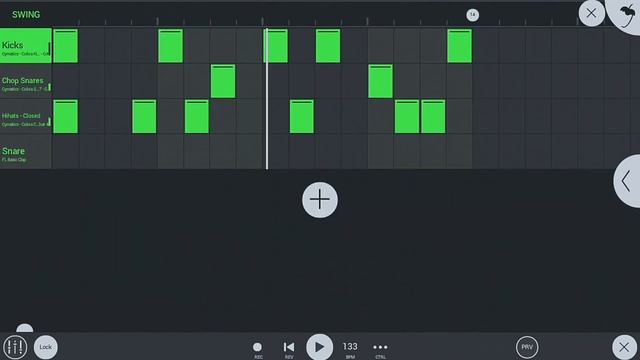Image resolution: width=640 pixels, height=360 pixels.
Task: Close the panel with the bottom-right X
Action: (624, 347)
